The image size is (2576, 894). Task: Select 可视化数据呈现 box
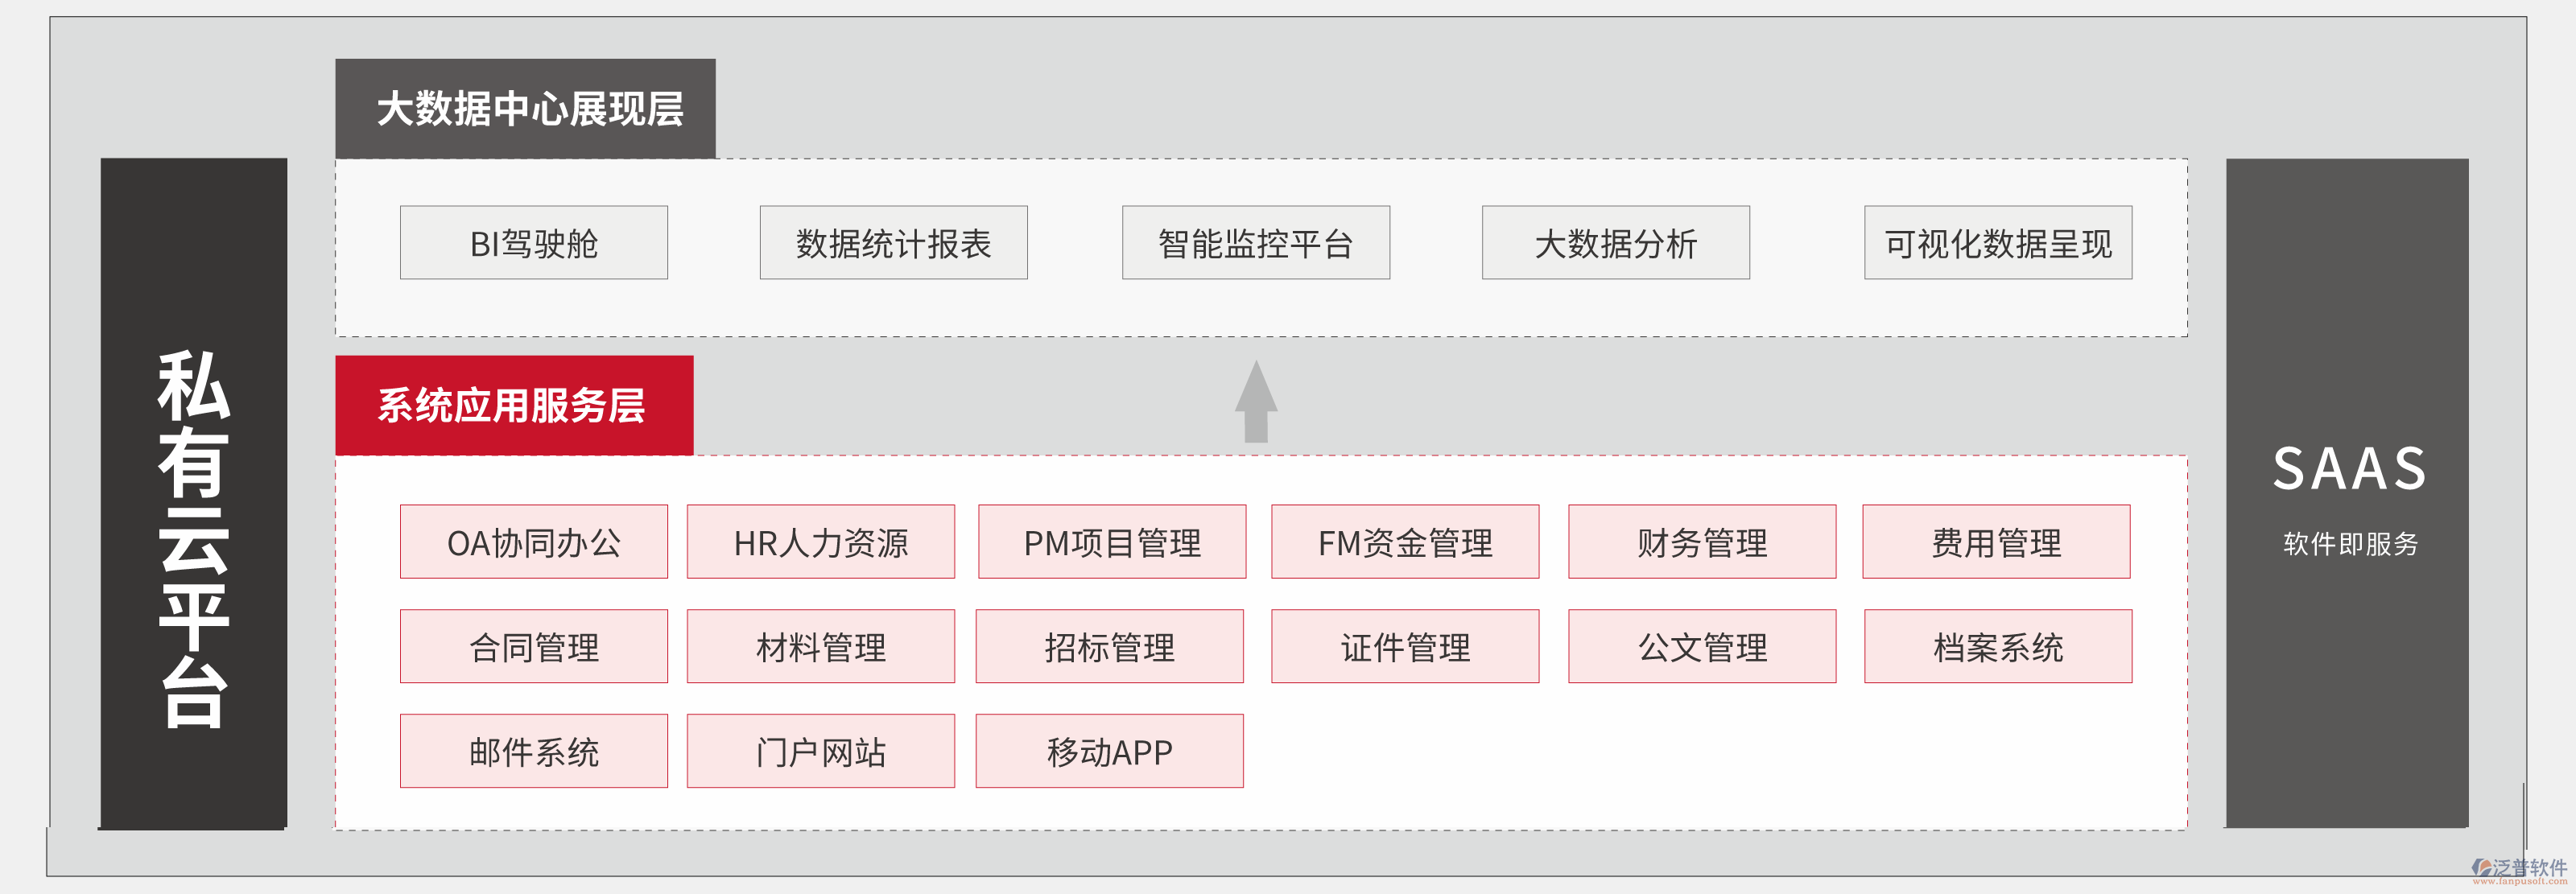click(x=1997, y=243)
